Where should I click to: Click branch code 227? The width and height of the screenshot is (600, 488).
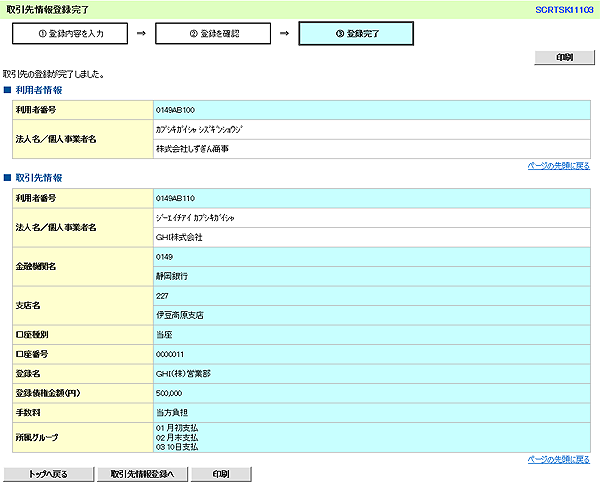[x=162, y=296]
